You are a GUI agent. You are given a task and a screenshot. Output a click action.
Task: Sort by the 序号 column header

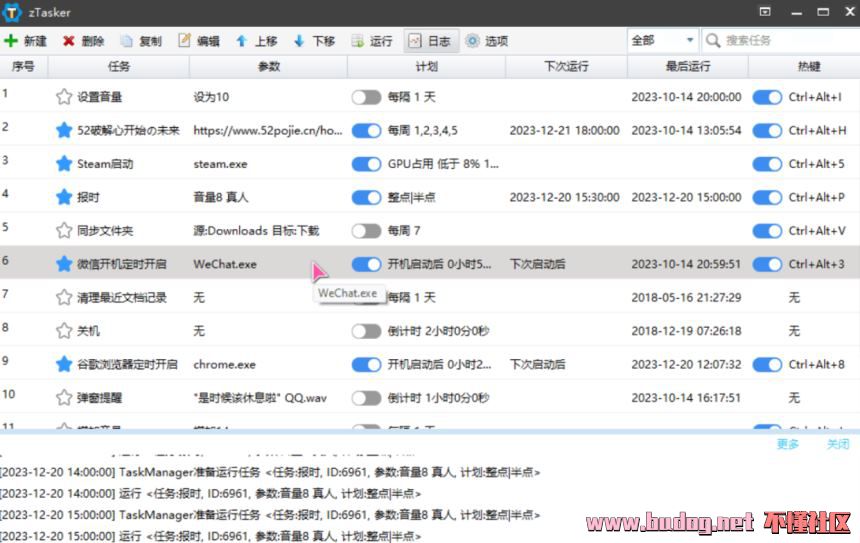click(24, 66)
